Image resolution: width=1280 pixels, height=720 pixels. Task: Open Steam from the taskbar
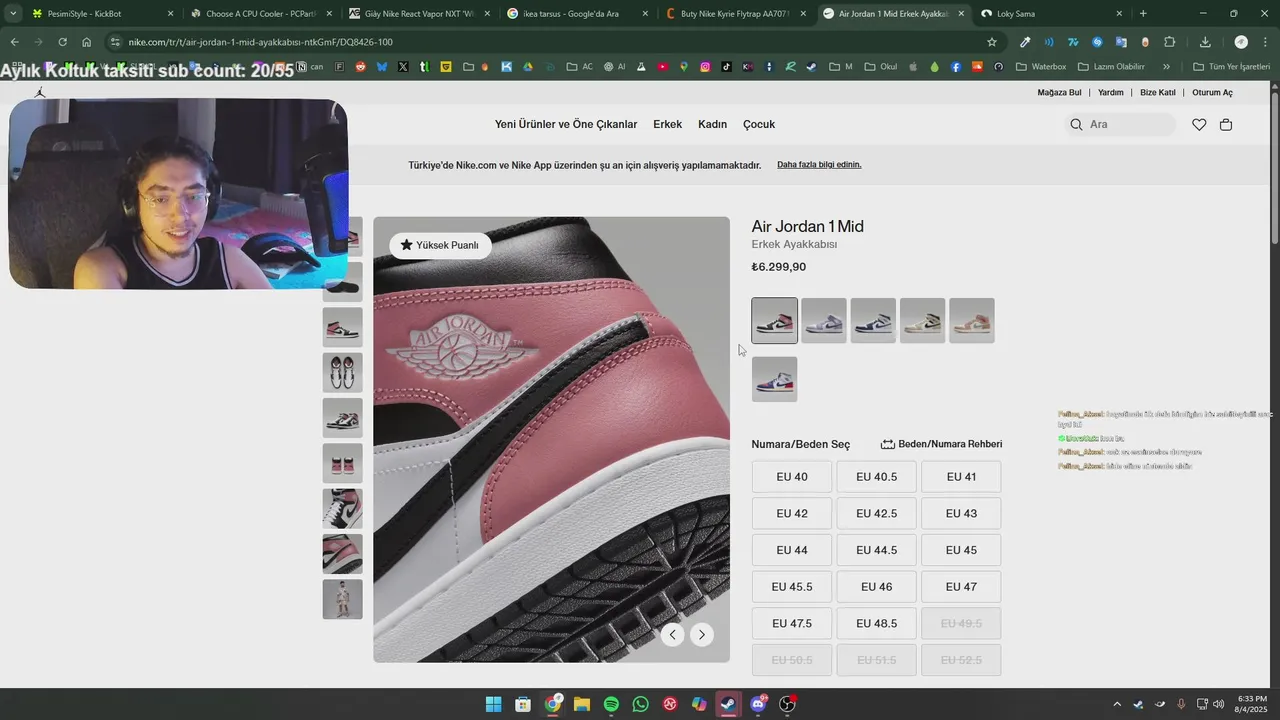coord(728,704)
